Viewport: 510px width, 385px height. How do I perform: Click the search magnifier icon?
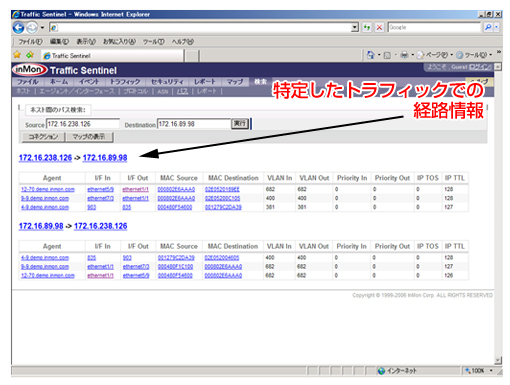pyautogui.click(x=488, y=27)
